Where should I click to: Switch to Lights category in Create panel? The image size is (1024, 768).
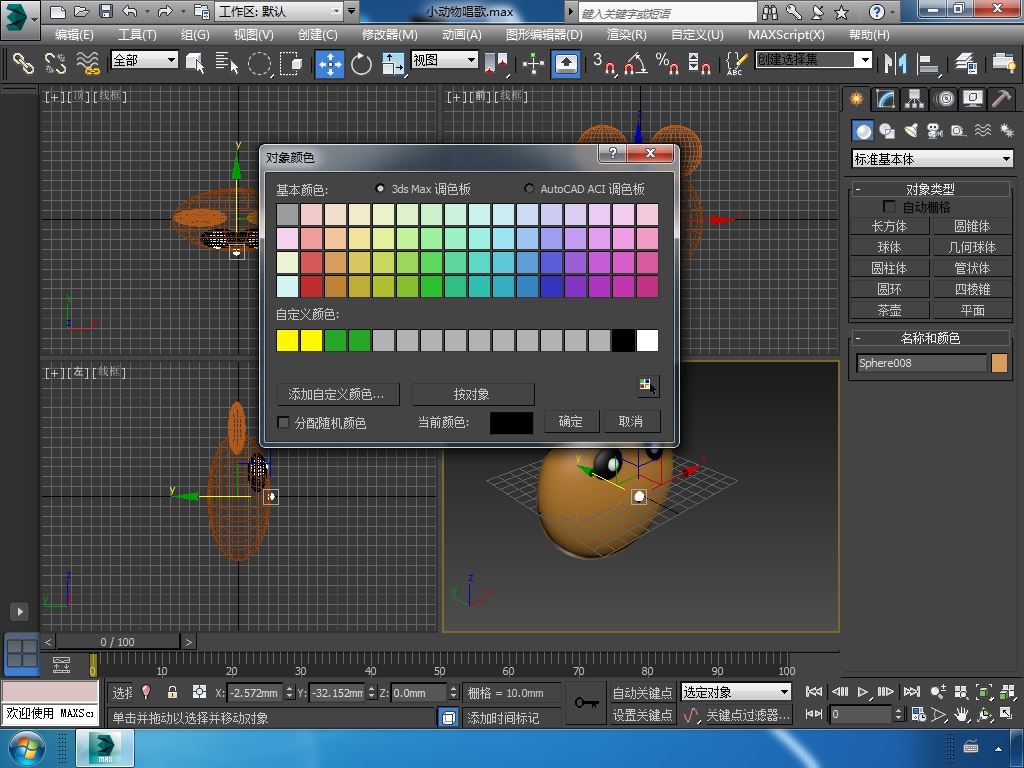[911, 131]
